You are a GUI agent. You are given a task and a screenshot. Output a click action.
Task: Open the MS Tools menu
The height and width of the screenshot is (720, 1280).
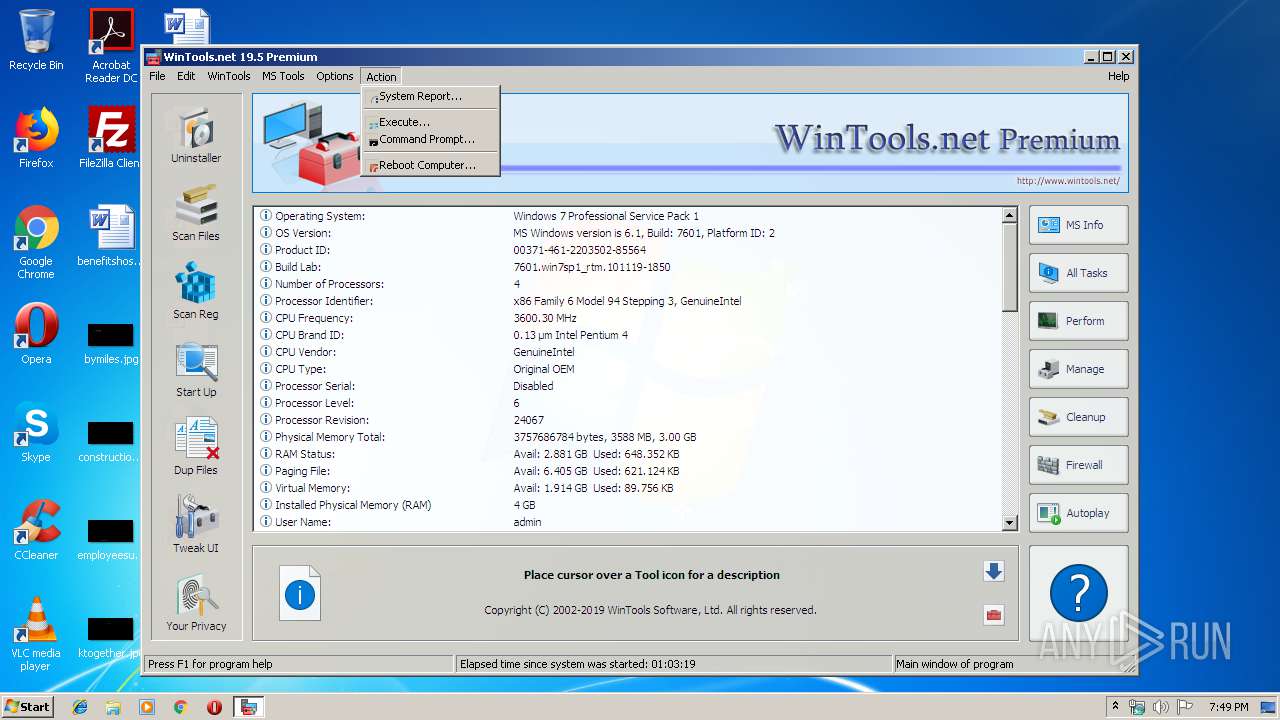pyautogui.click(x=283, y=76)
